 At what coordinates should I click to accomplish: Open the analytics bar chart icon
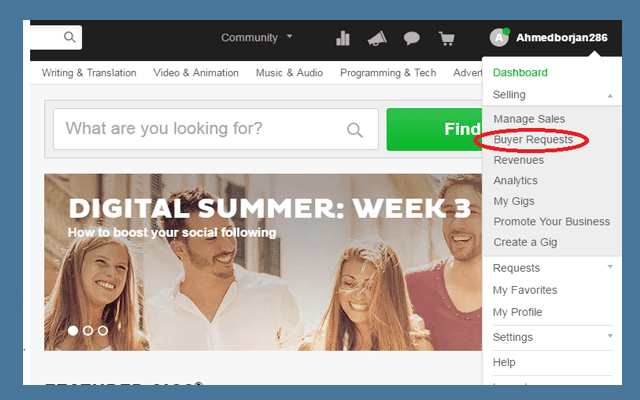(343, 38)
